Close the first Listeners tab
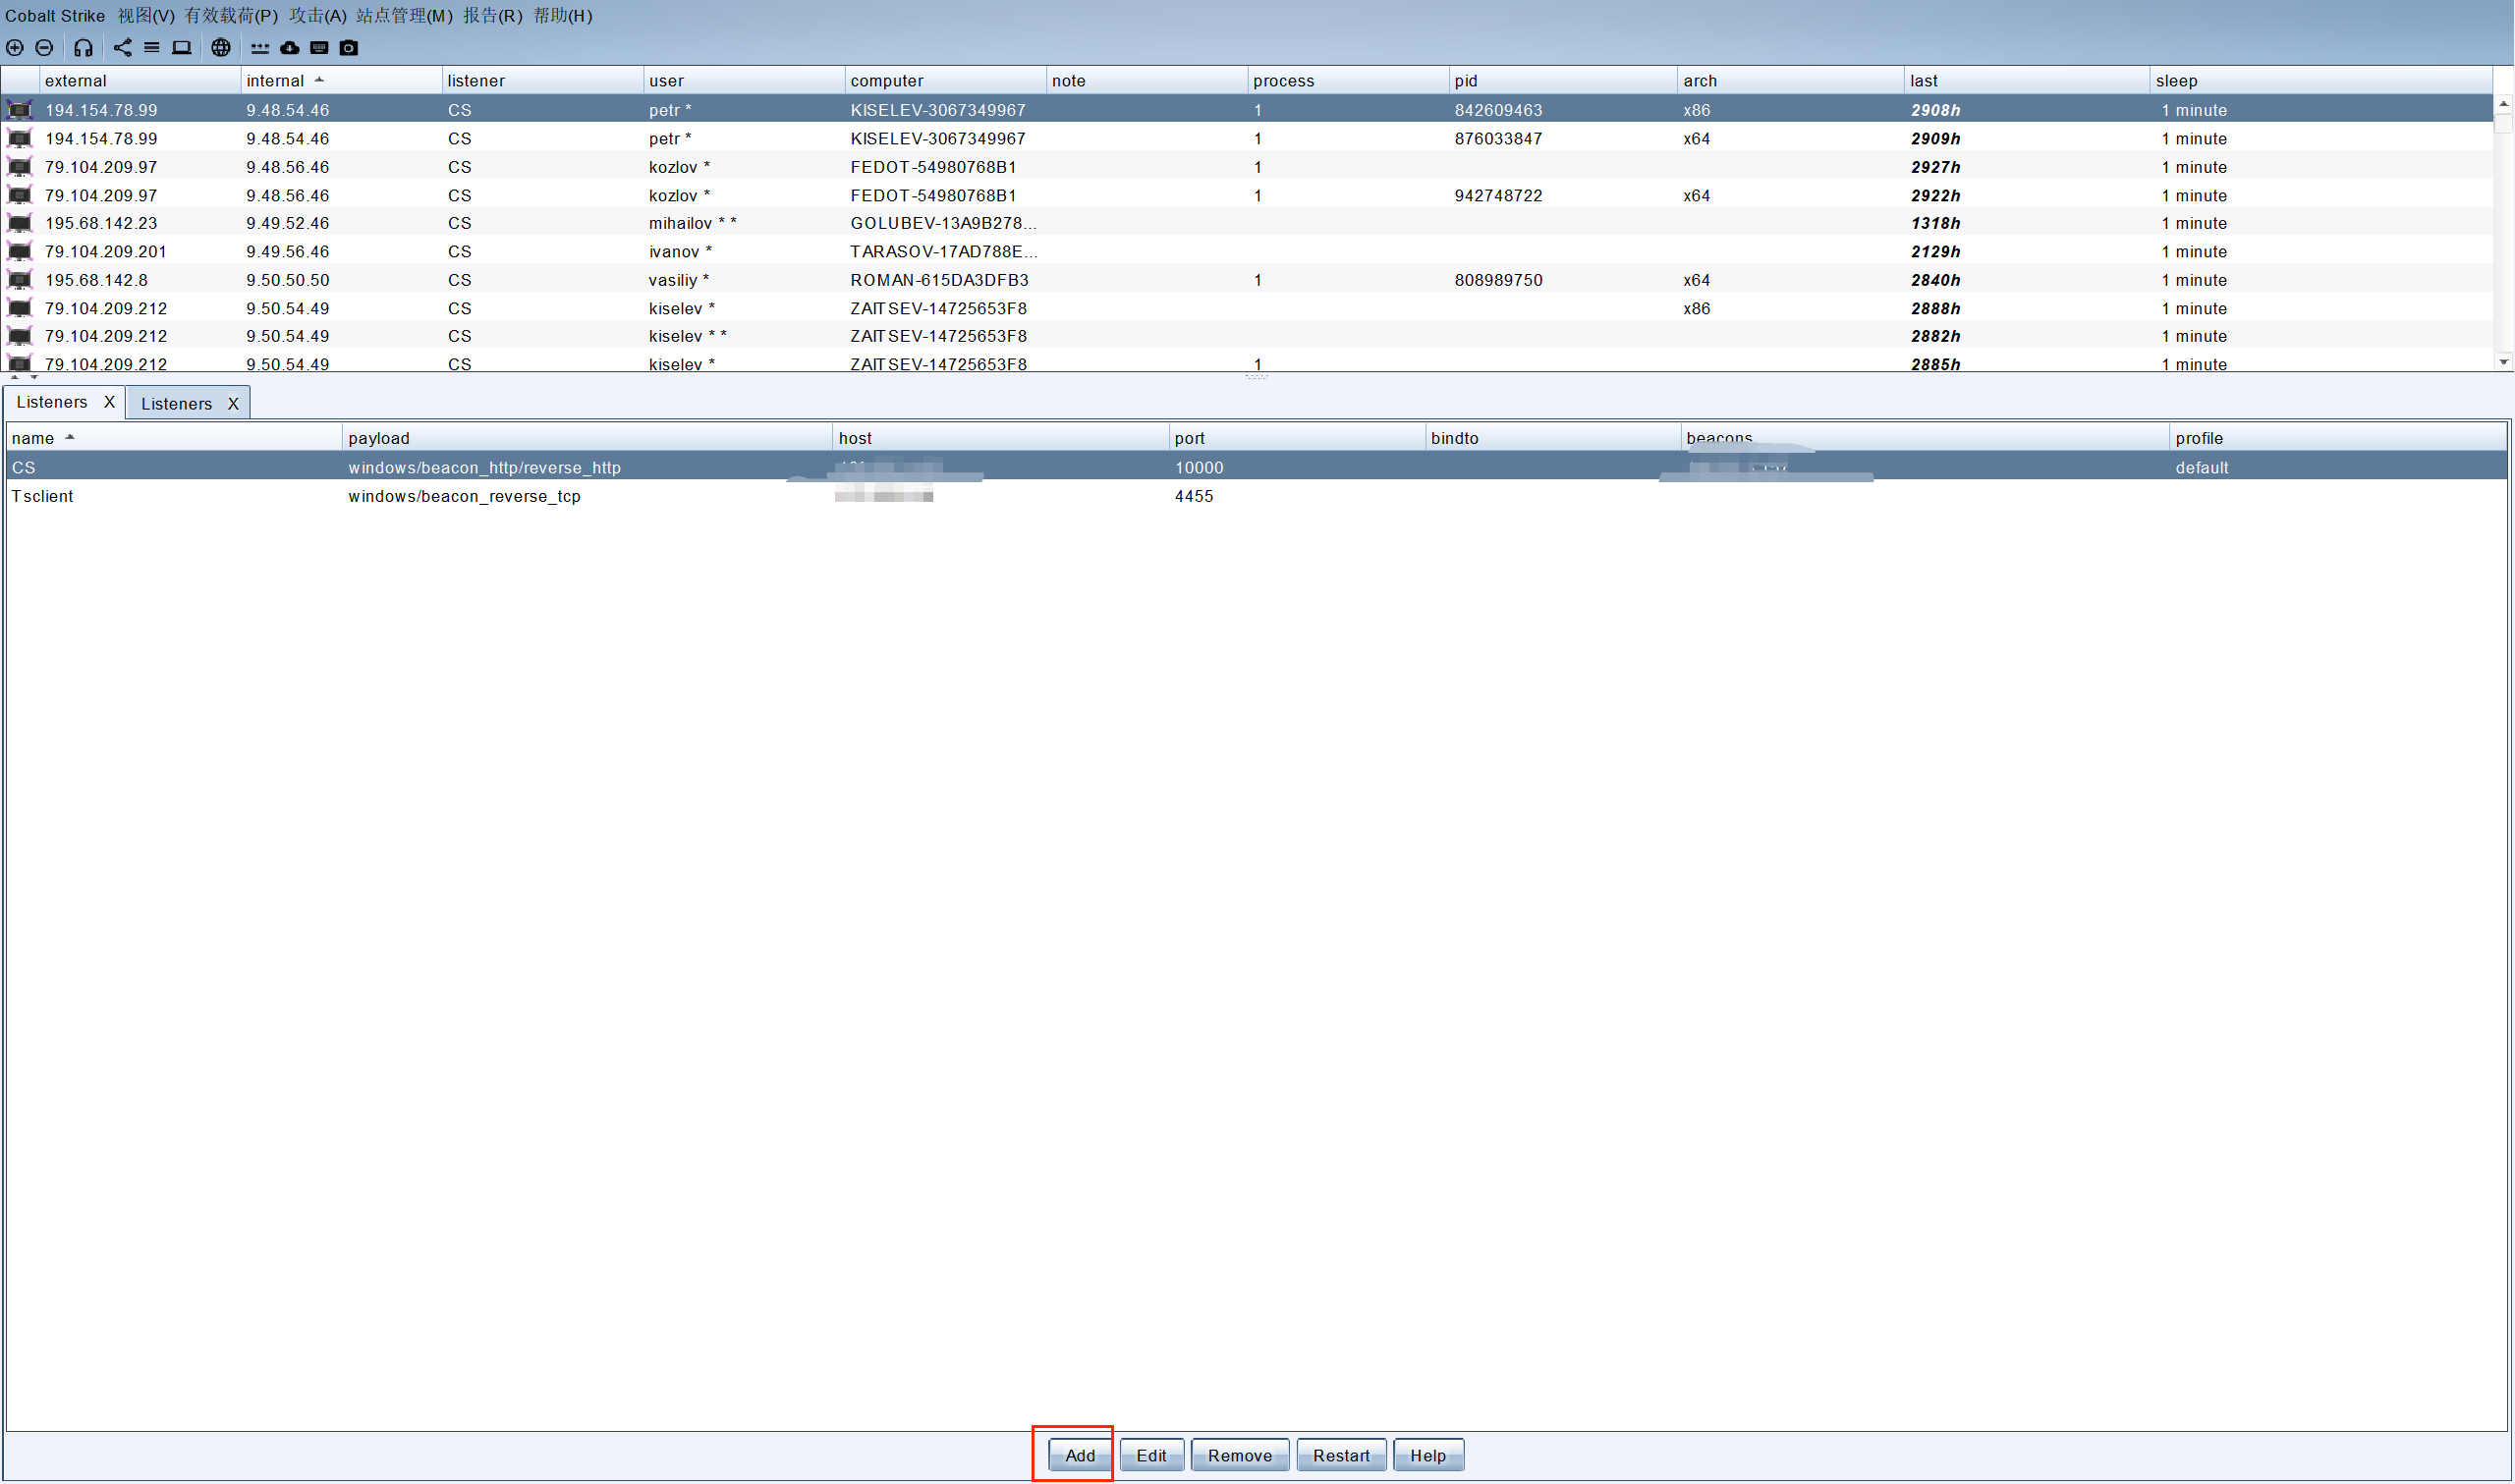Screen dimensions: 2515x1484 click(109, 402)
